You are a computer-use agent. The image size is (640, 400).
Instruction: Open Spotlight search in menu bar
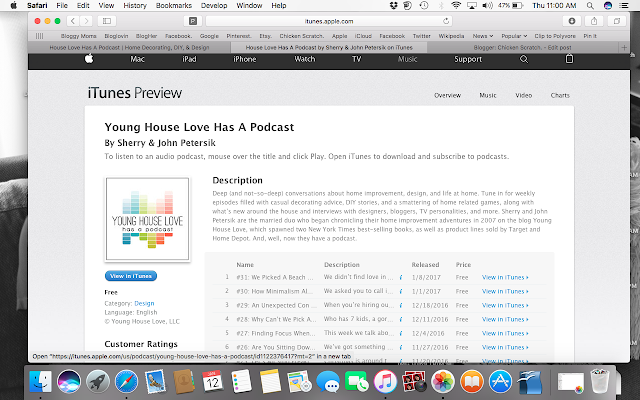590,5
